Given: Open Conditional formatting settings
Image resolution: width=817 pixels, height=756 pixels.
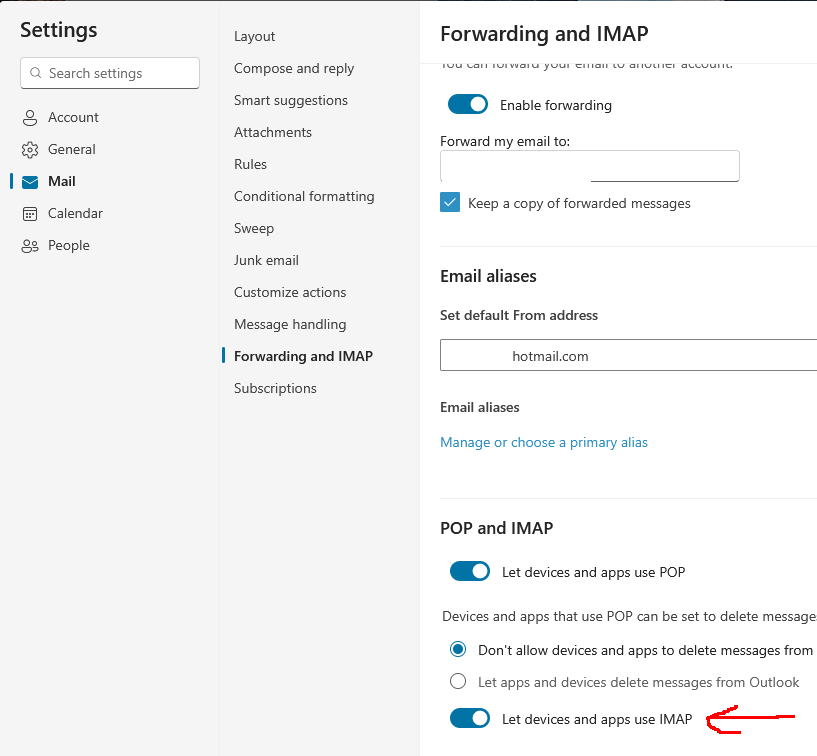Looking at the screenshot, I should tap(304, 196).
